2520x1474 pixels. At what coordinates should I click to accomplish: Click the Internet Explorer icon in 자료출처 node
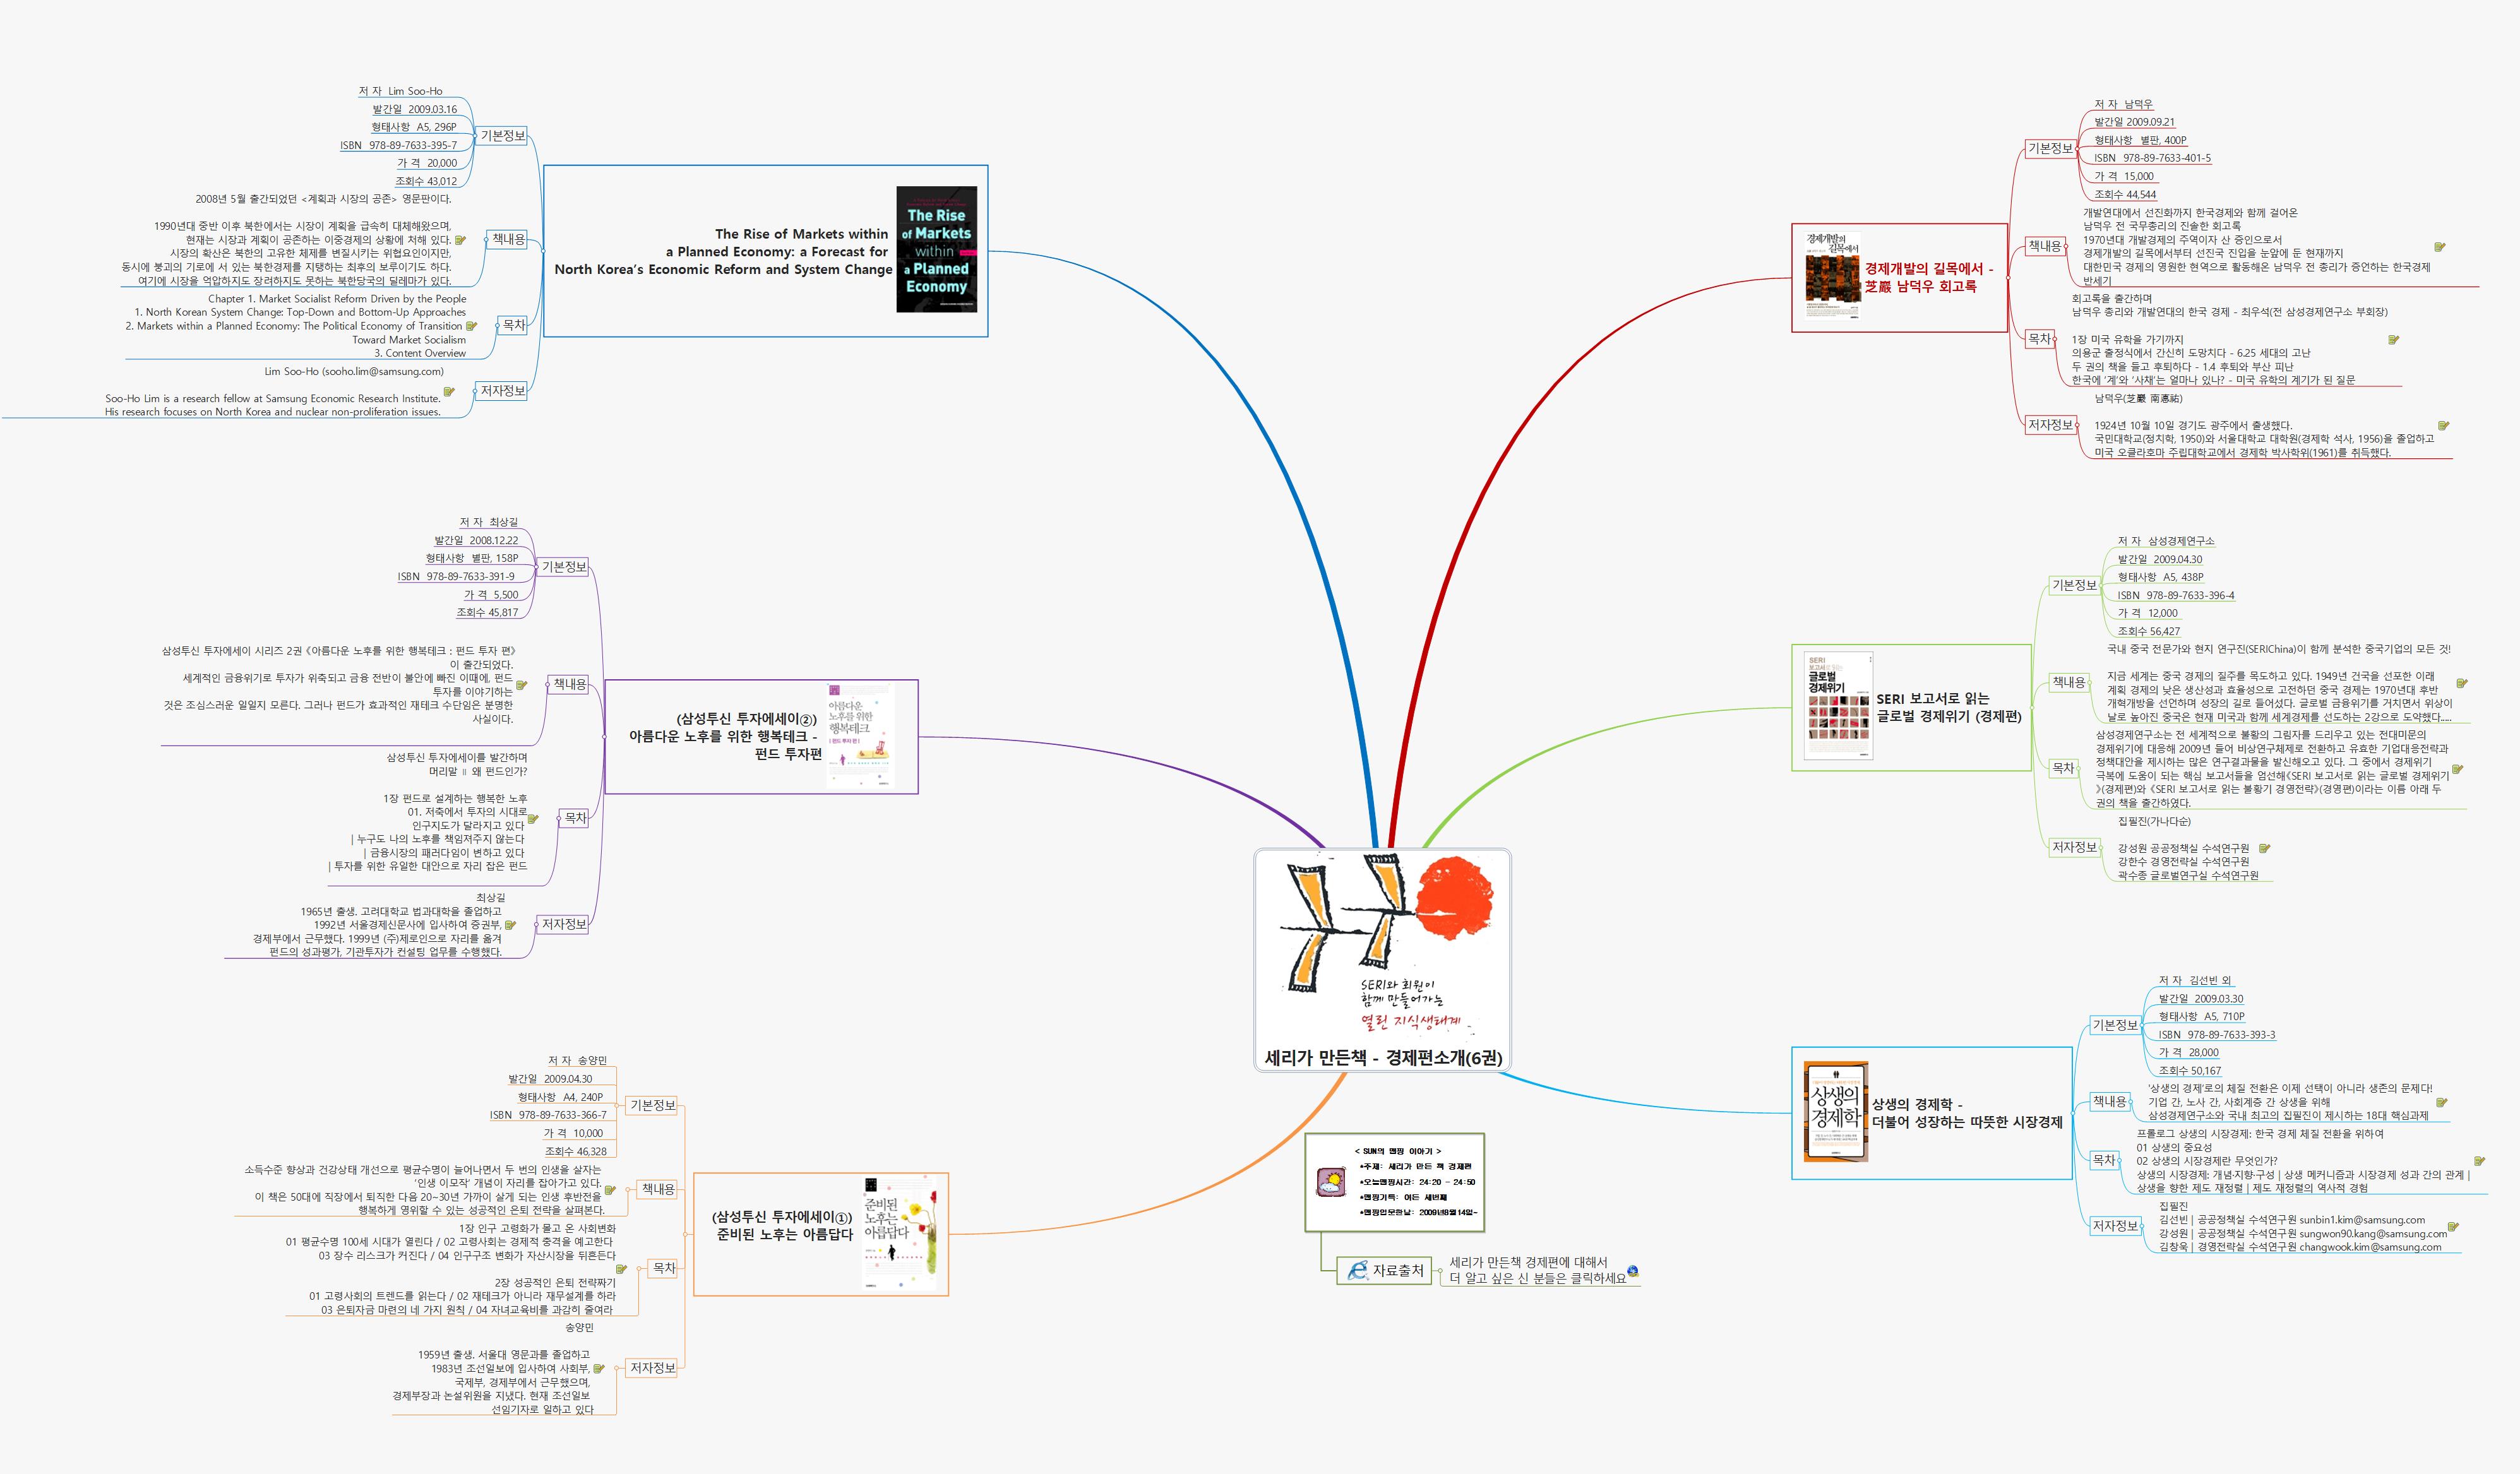1357,1270
